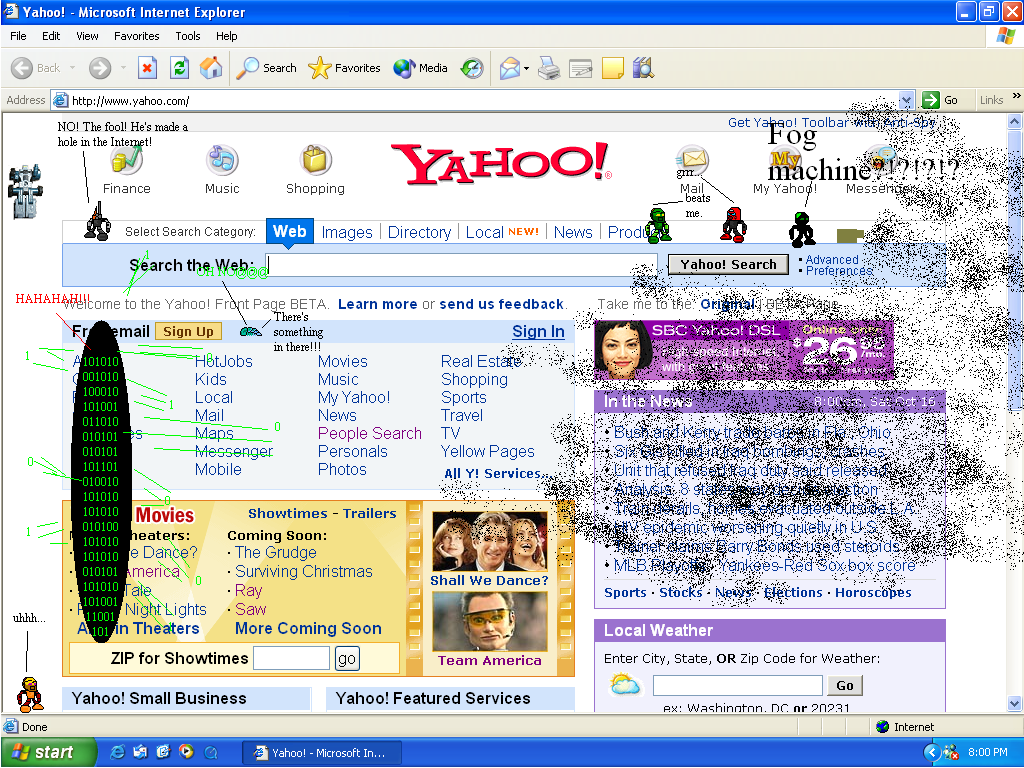Click the Yahoo! taskbar window button
The image size is (1024, 768).
coord(321,752)
